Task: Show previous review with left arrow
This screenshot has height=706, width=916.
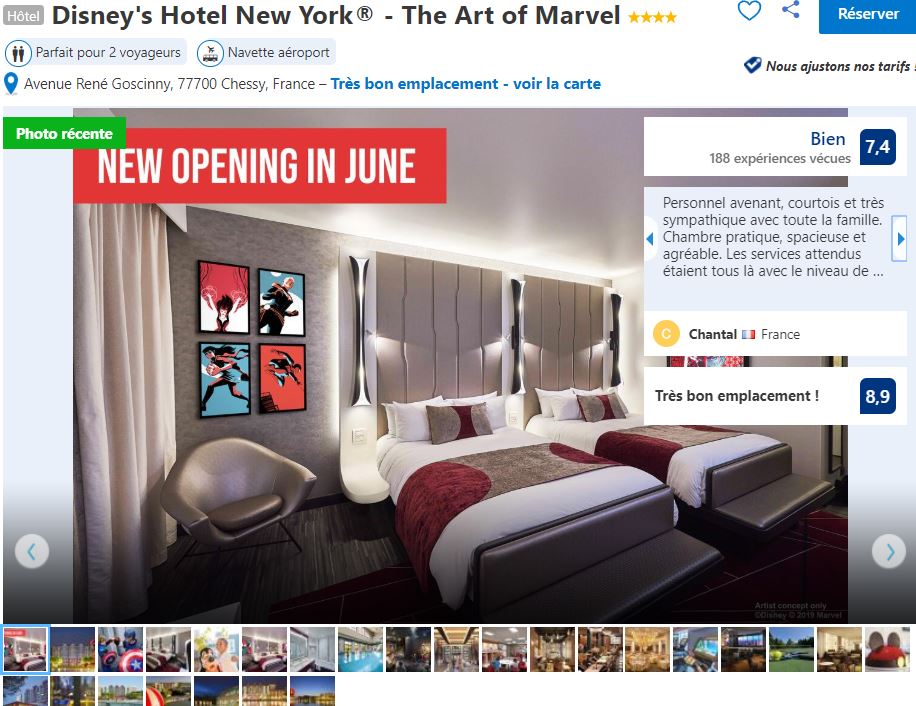Action: pos(650,238)
